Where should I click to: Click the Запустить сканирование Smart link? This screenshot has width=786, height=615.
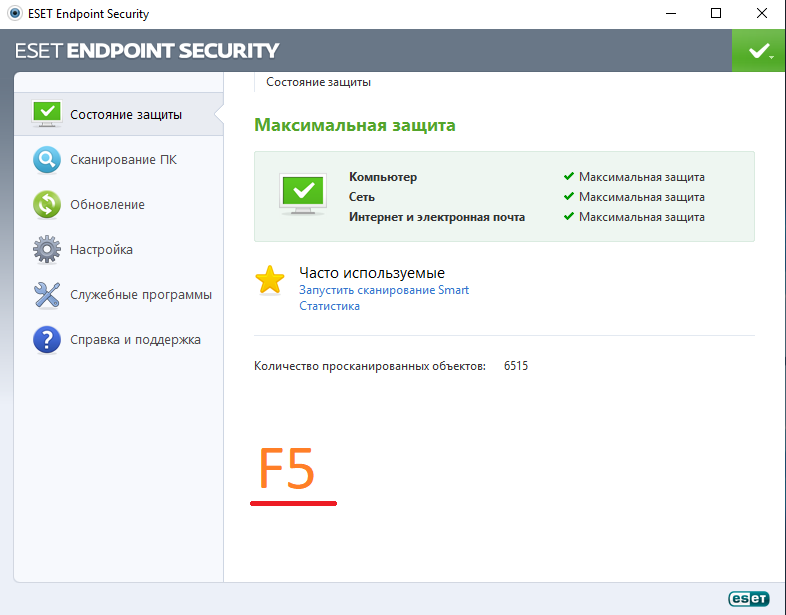[x=384, y=290]
